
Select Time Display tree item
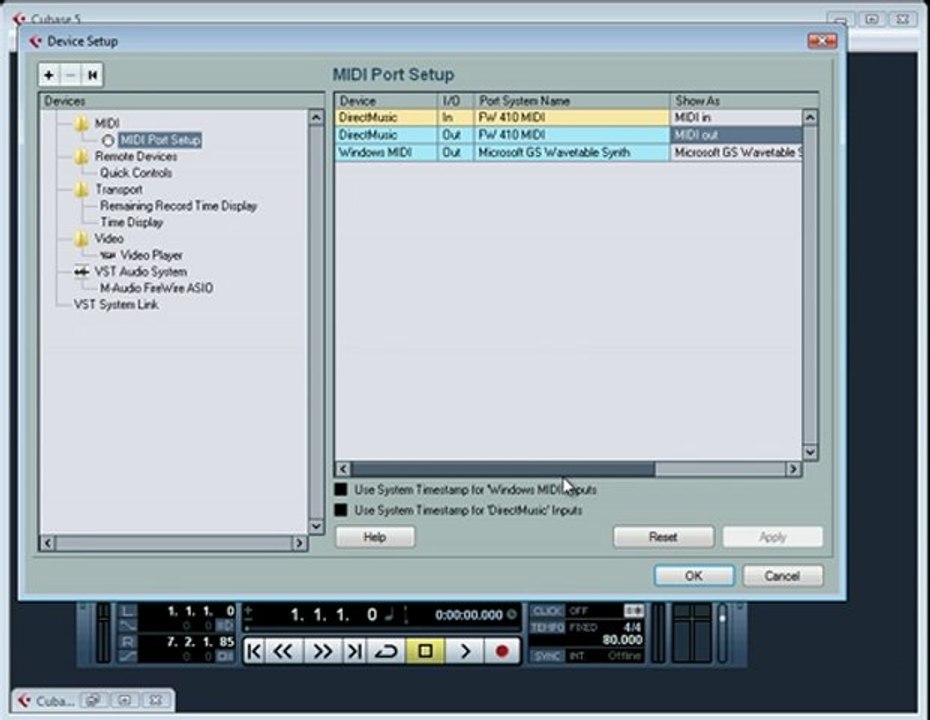click(131, 222)
